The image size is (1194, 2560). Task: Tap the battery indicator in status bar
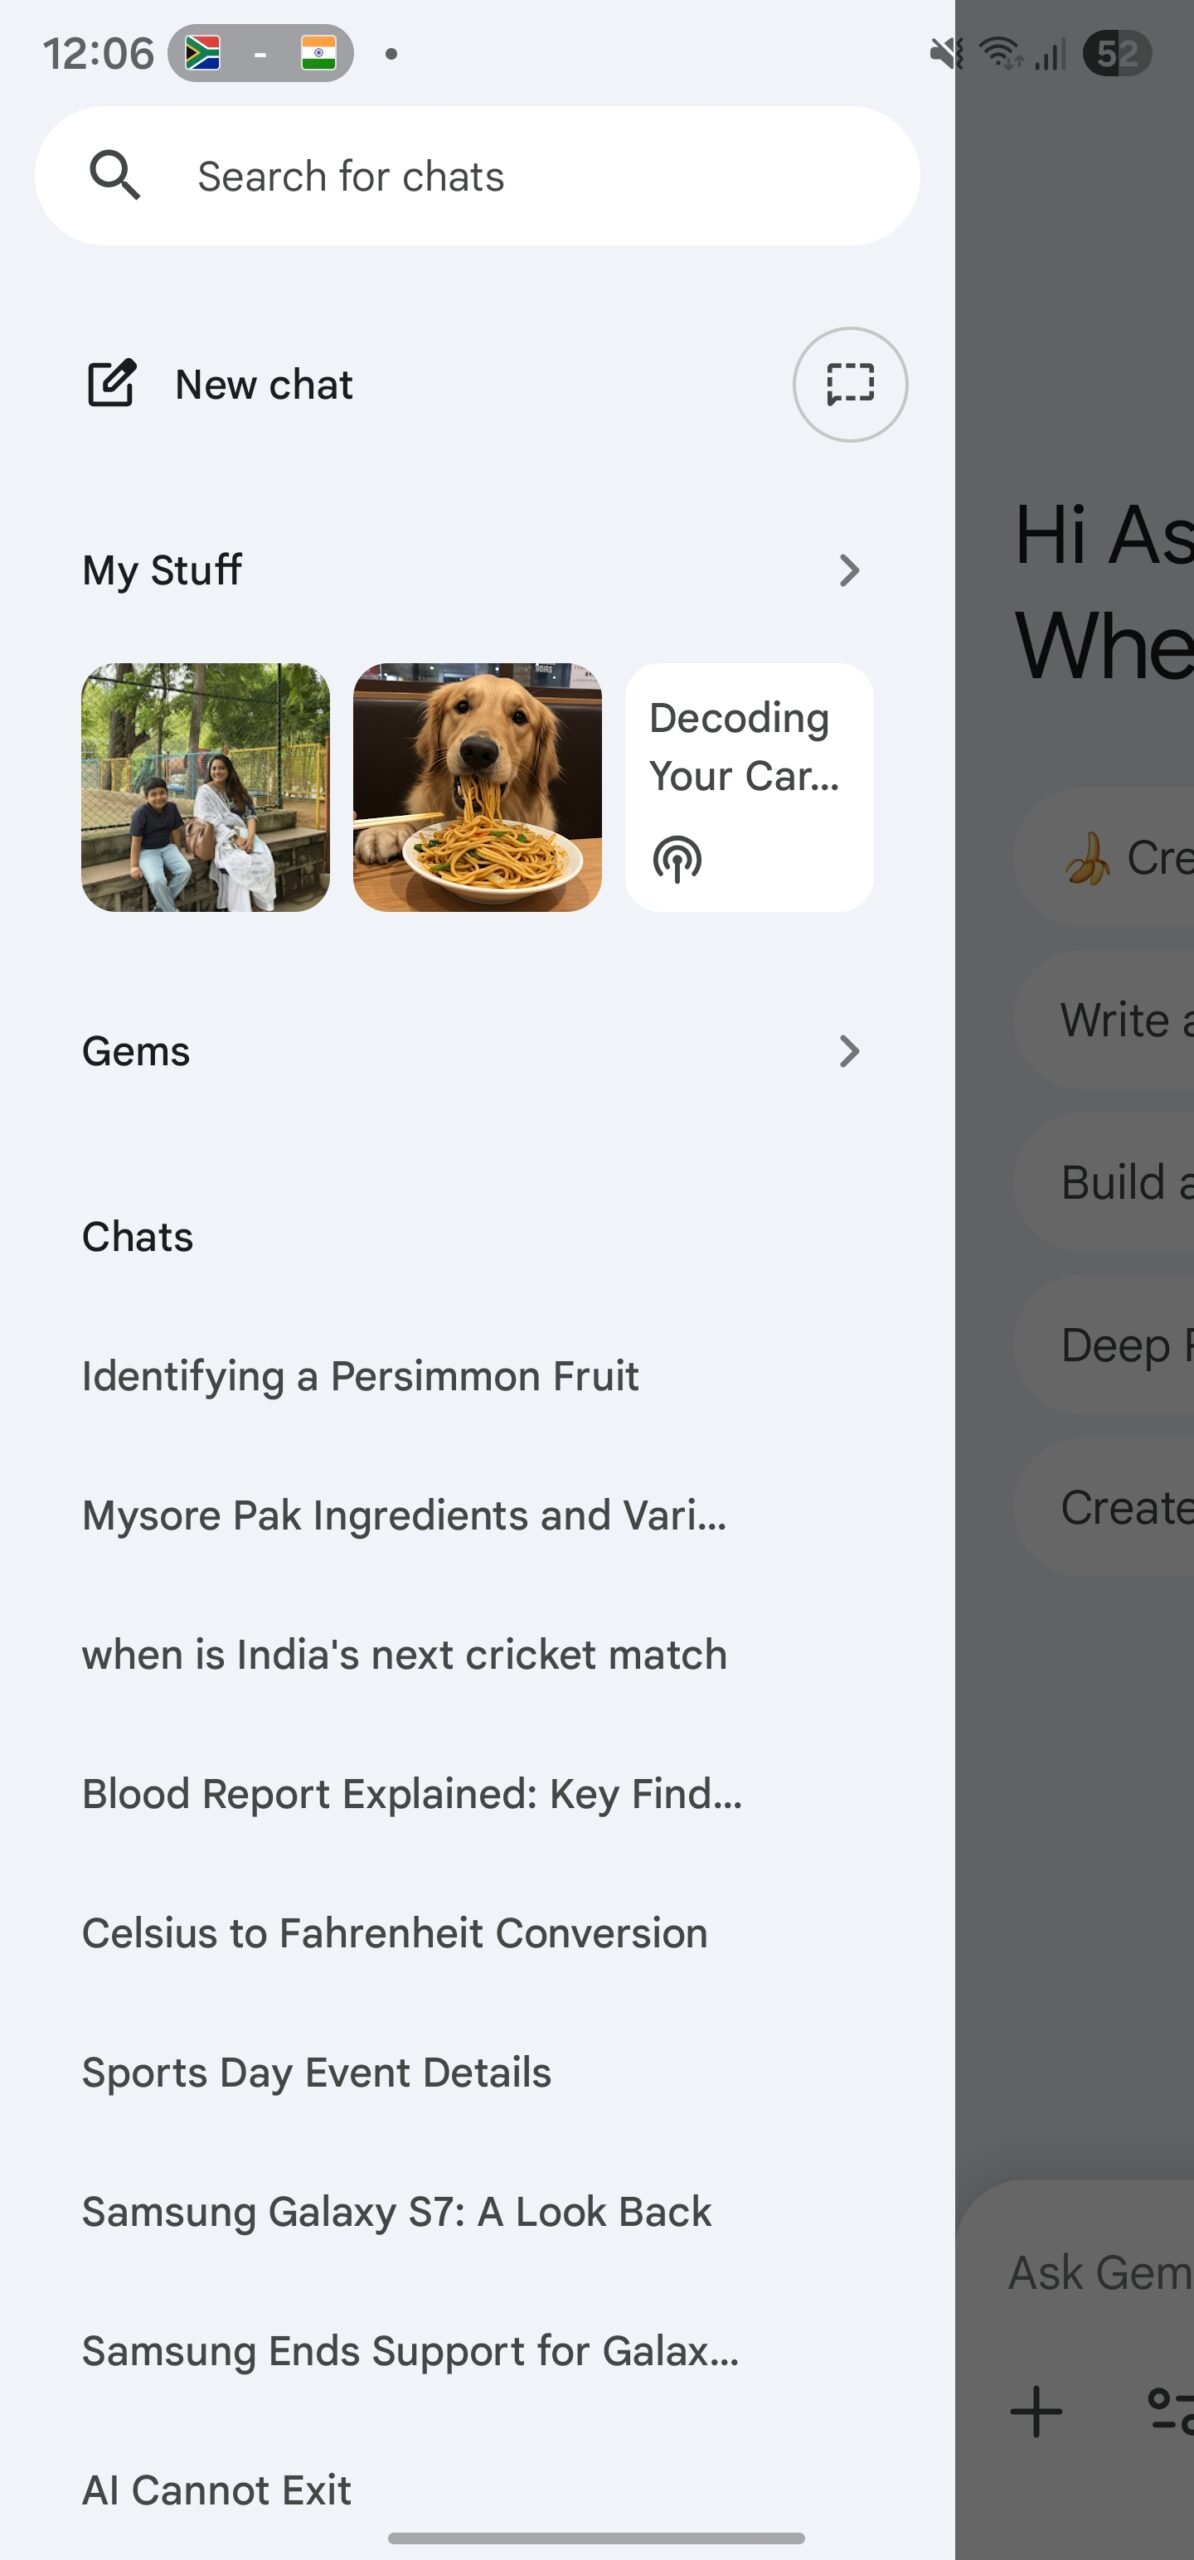pos(1117,54)
